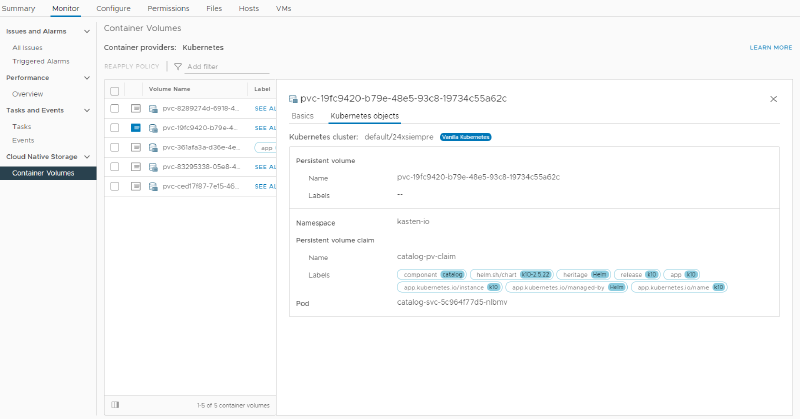The height and width of the screenshot is (419, 800).
Task: Open Performance Overview in sidebar
Action: pyautogui.click(x=28, y=94)
